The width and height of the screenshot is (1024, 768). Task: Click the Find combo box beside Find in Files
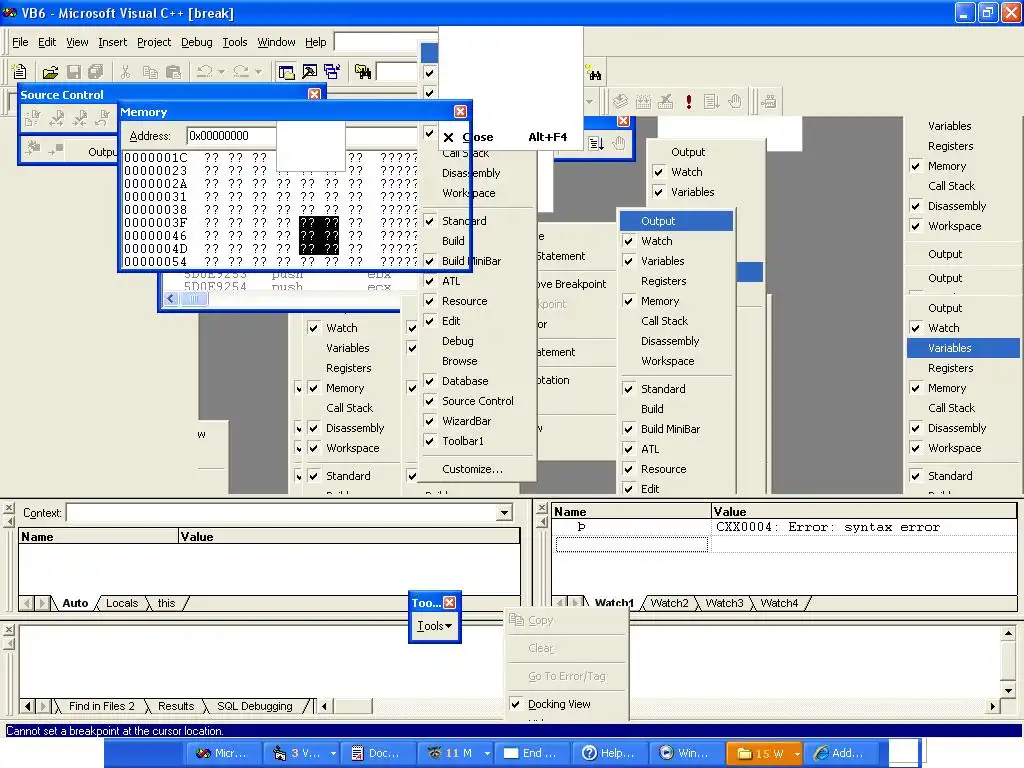[x=397, y=71]
